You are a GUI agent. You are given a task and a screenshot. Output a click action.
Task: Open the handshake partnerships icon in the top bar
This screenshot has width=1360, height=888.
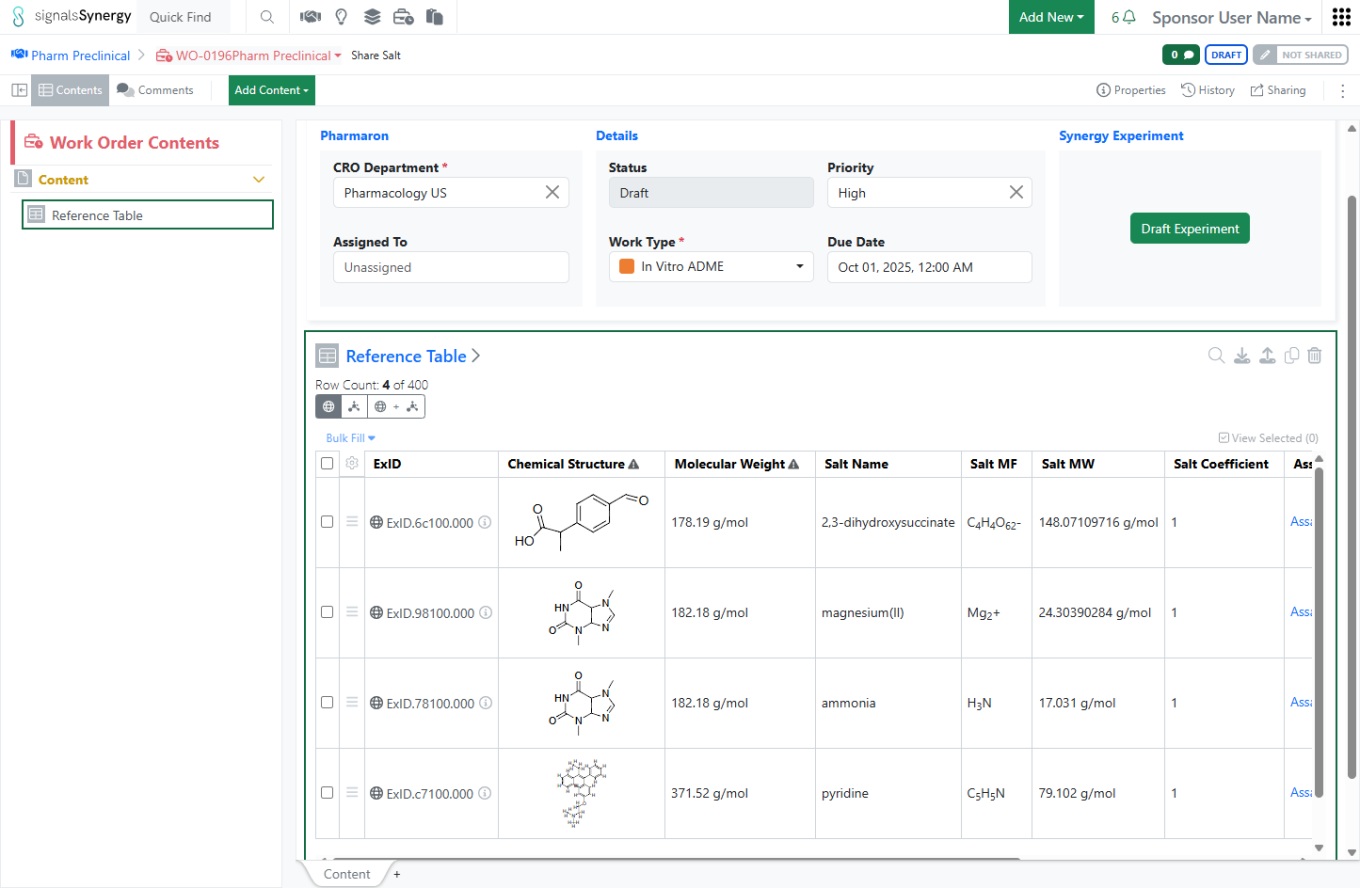(x=311, y=17)
